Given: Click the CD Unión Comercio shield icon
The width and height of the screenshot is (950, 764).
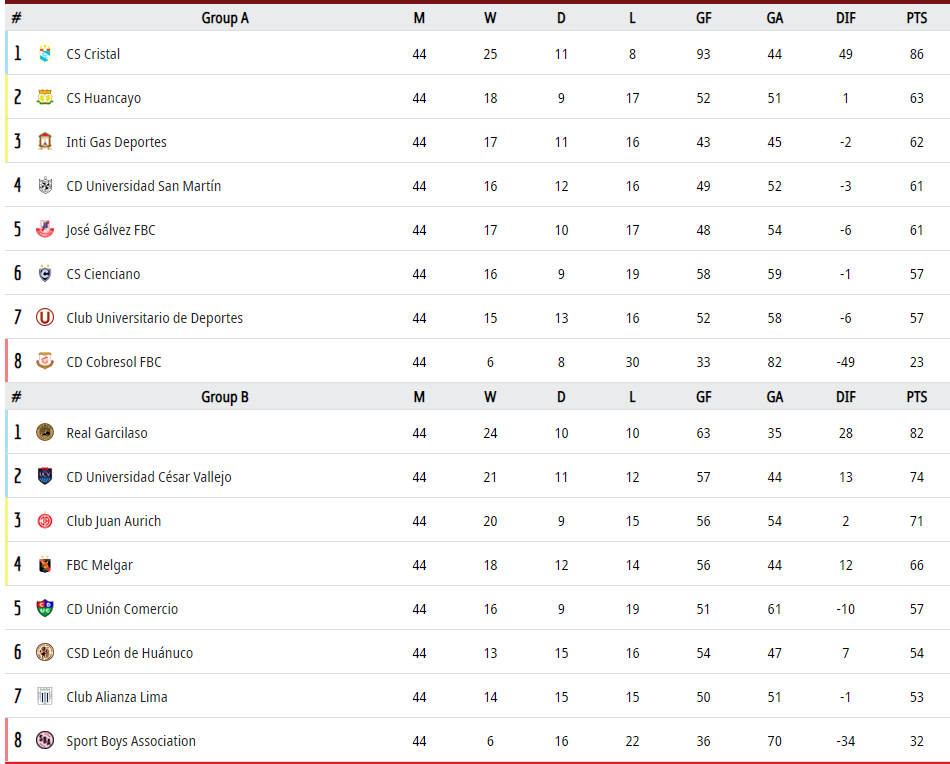Looking at the screenshot, I should coord(45,608).
